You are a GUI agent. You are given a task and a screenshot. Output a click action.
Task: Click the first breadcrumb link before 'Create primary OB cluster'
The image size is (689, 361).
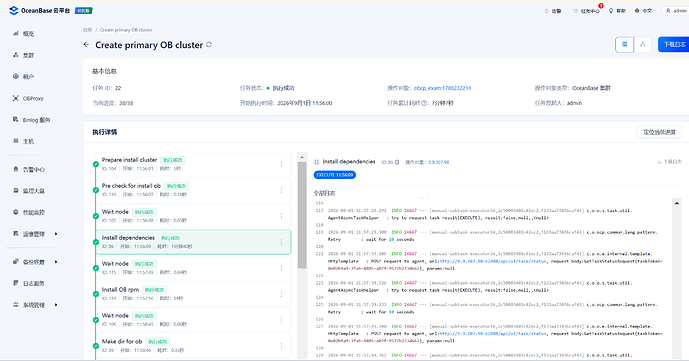point(87,30)
